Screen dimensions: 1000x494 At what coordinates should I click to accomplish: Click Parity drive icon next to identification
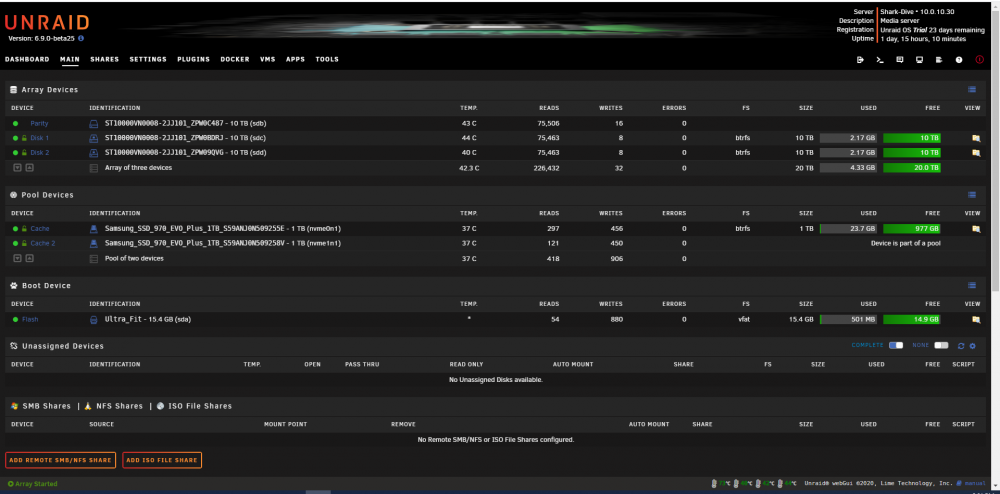[93, 123]
